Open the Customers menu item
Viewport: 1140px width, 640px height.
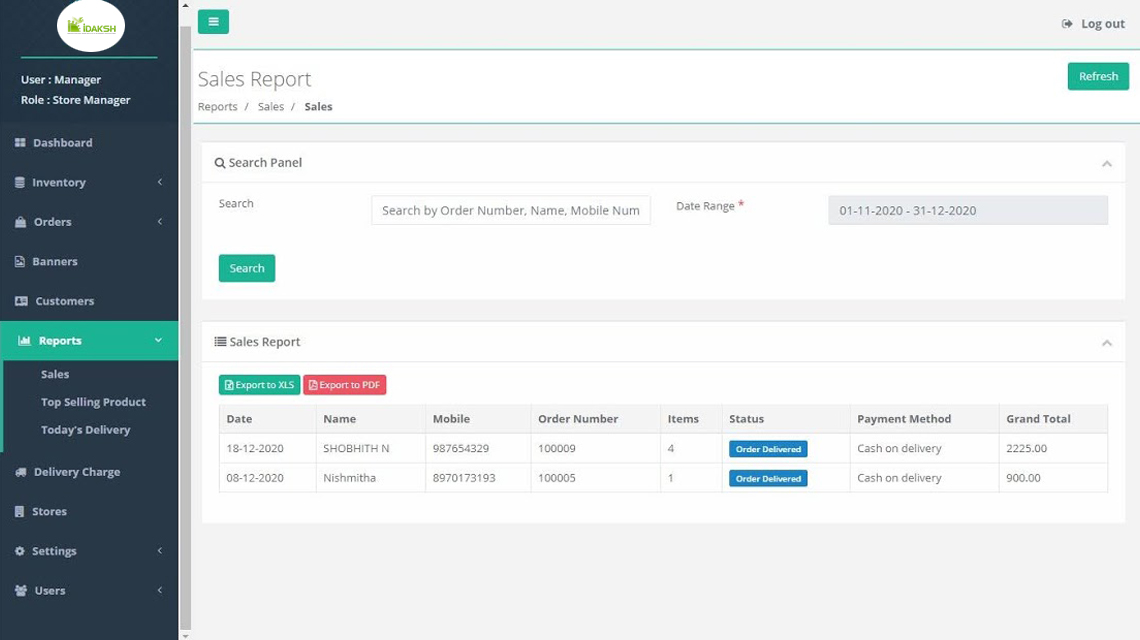(x=65, y=301)
